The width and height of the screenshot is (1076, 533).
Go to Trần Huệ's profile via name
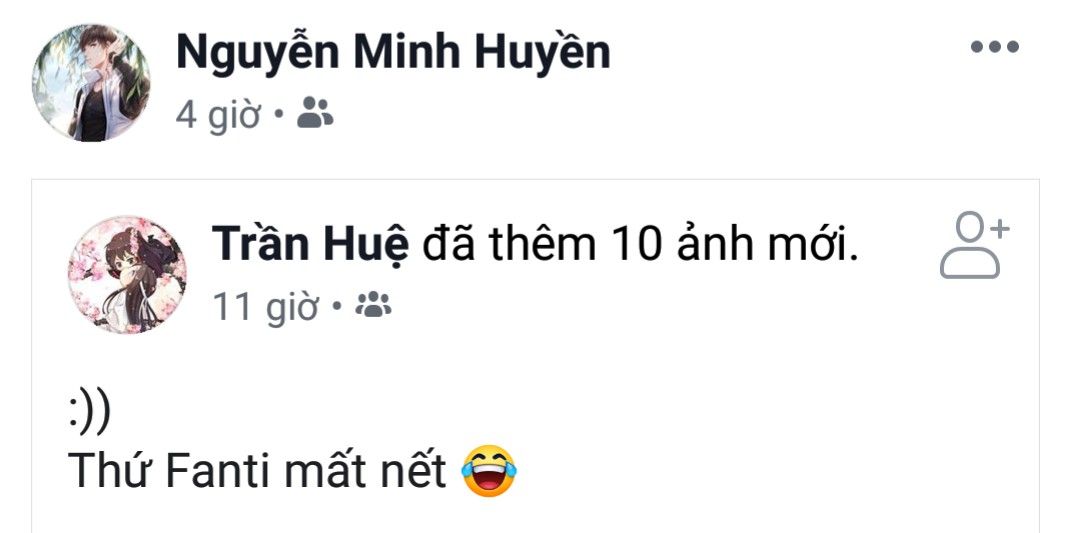[x=310, y=245]
